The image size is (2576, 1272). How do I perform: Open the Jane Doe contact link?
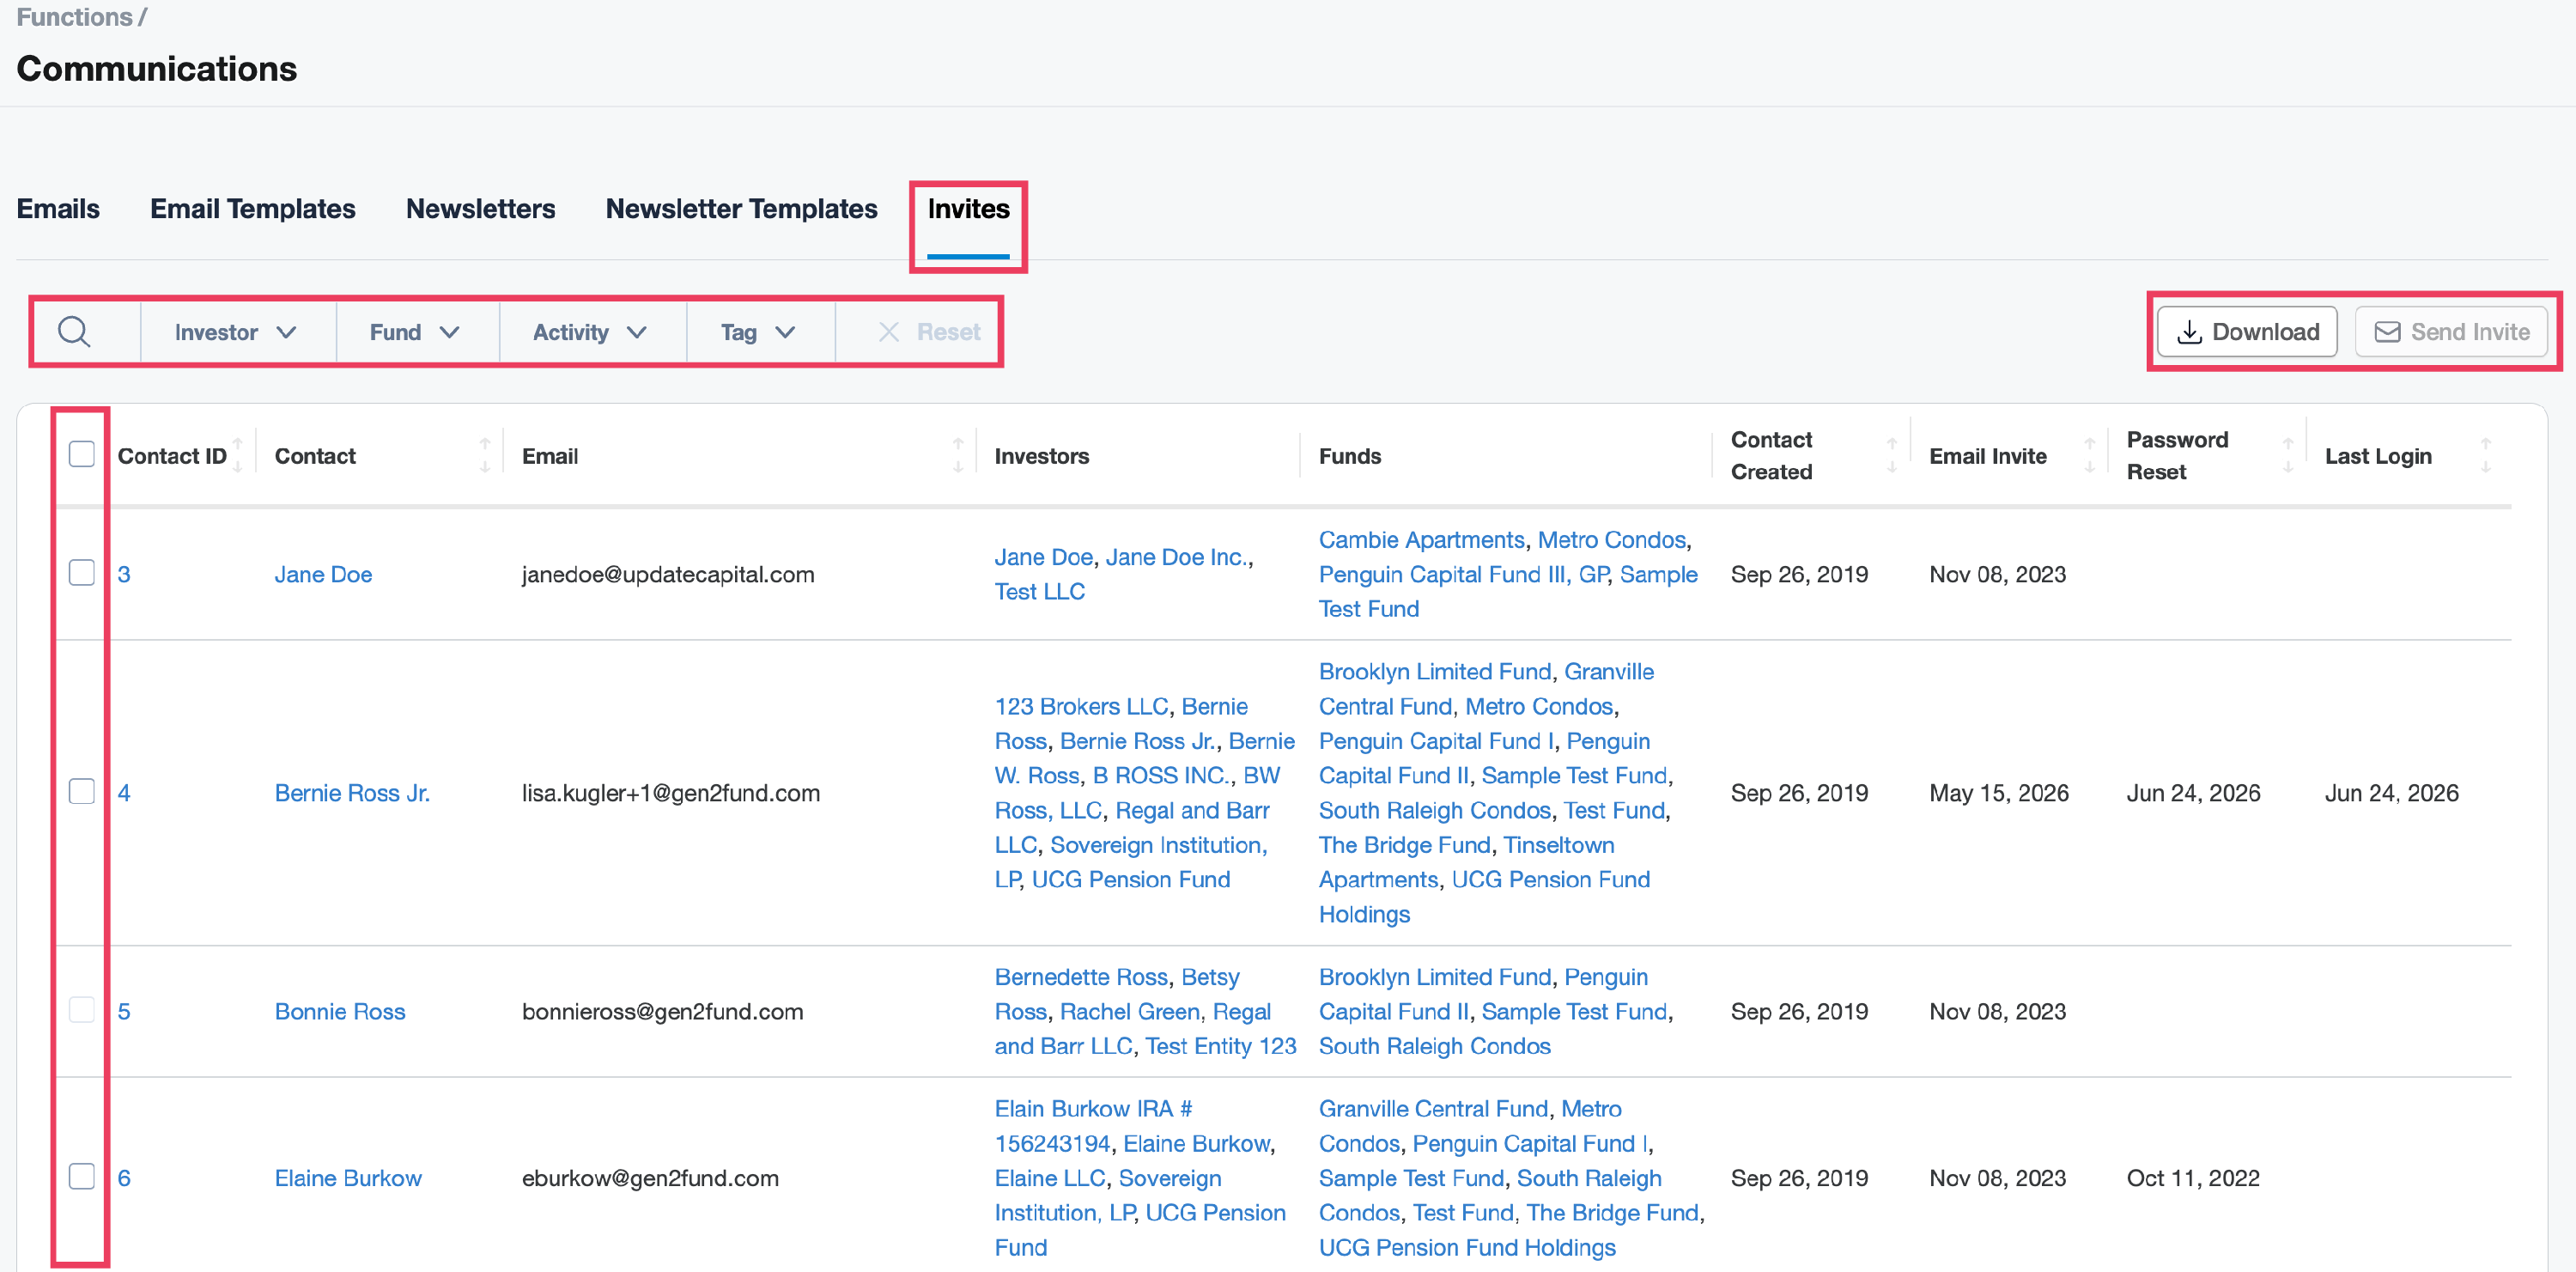click(x=323, y=574)
